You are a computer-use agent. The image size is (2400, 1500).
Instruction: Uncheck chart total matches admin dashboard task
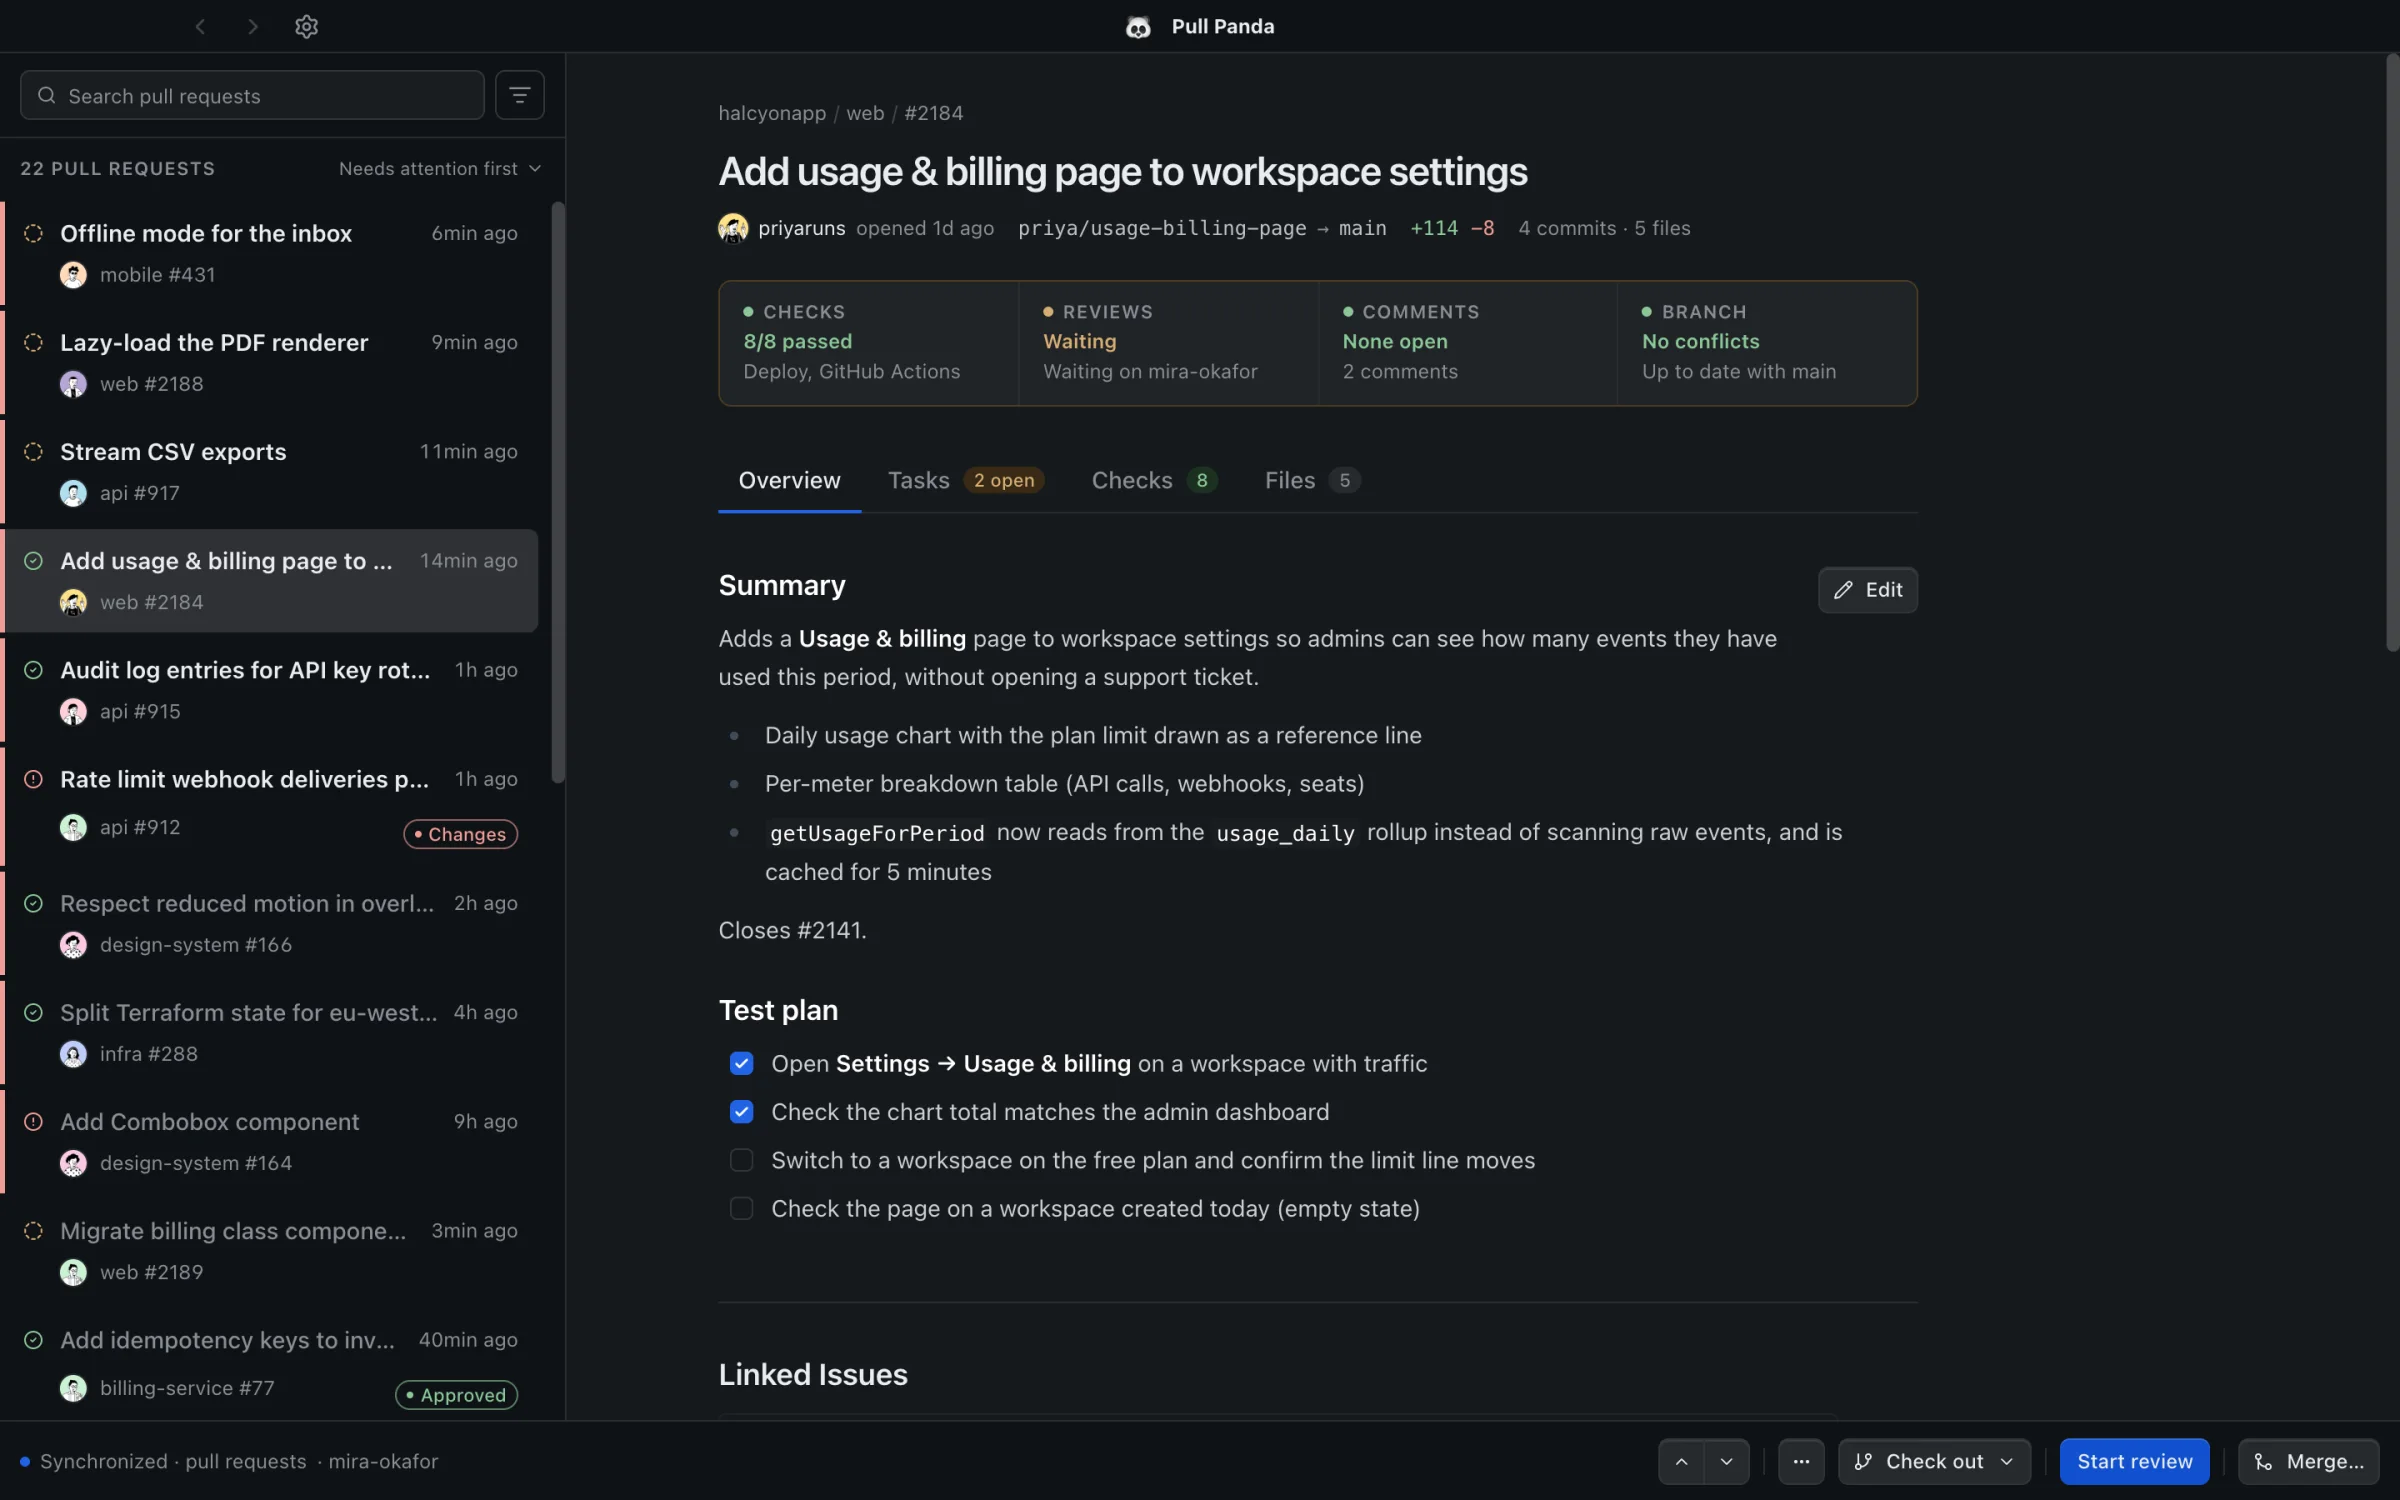point(741,1112)
